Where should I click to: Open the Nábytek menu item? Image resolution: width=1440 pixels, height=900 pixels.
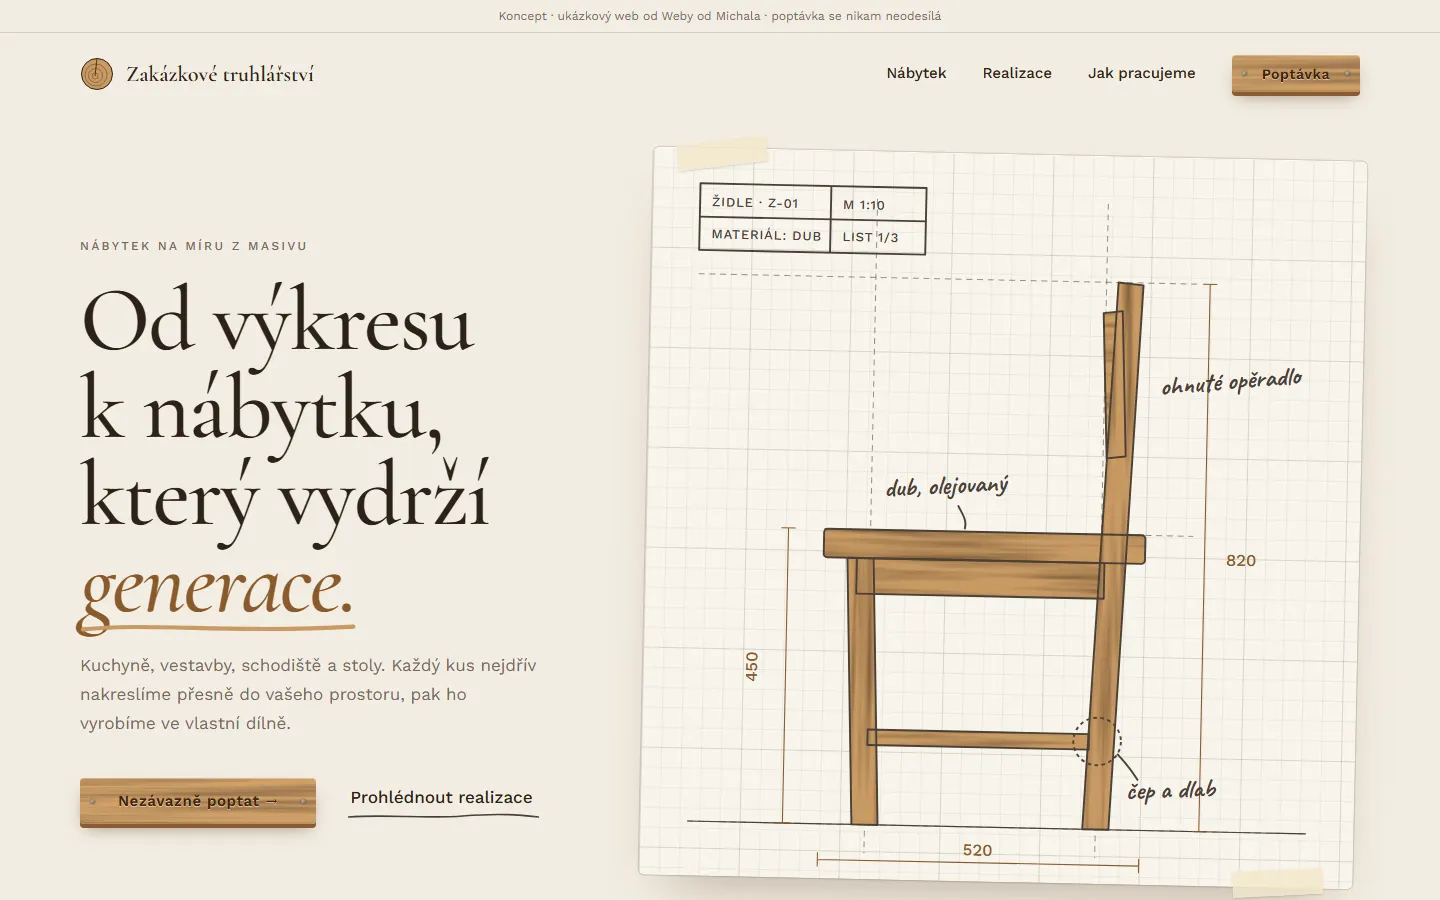916,73
